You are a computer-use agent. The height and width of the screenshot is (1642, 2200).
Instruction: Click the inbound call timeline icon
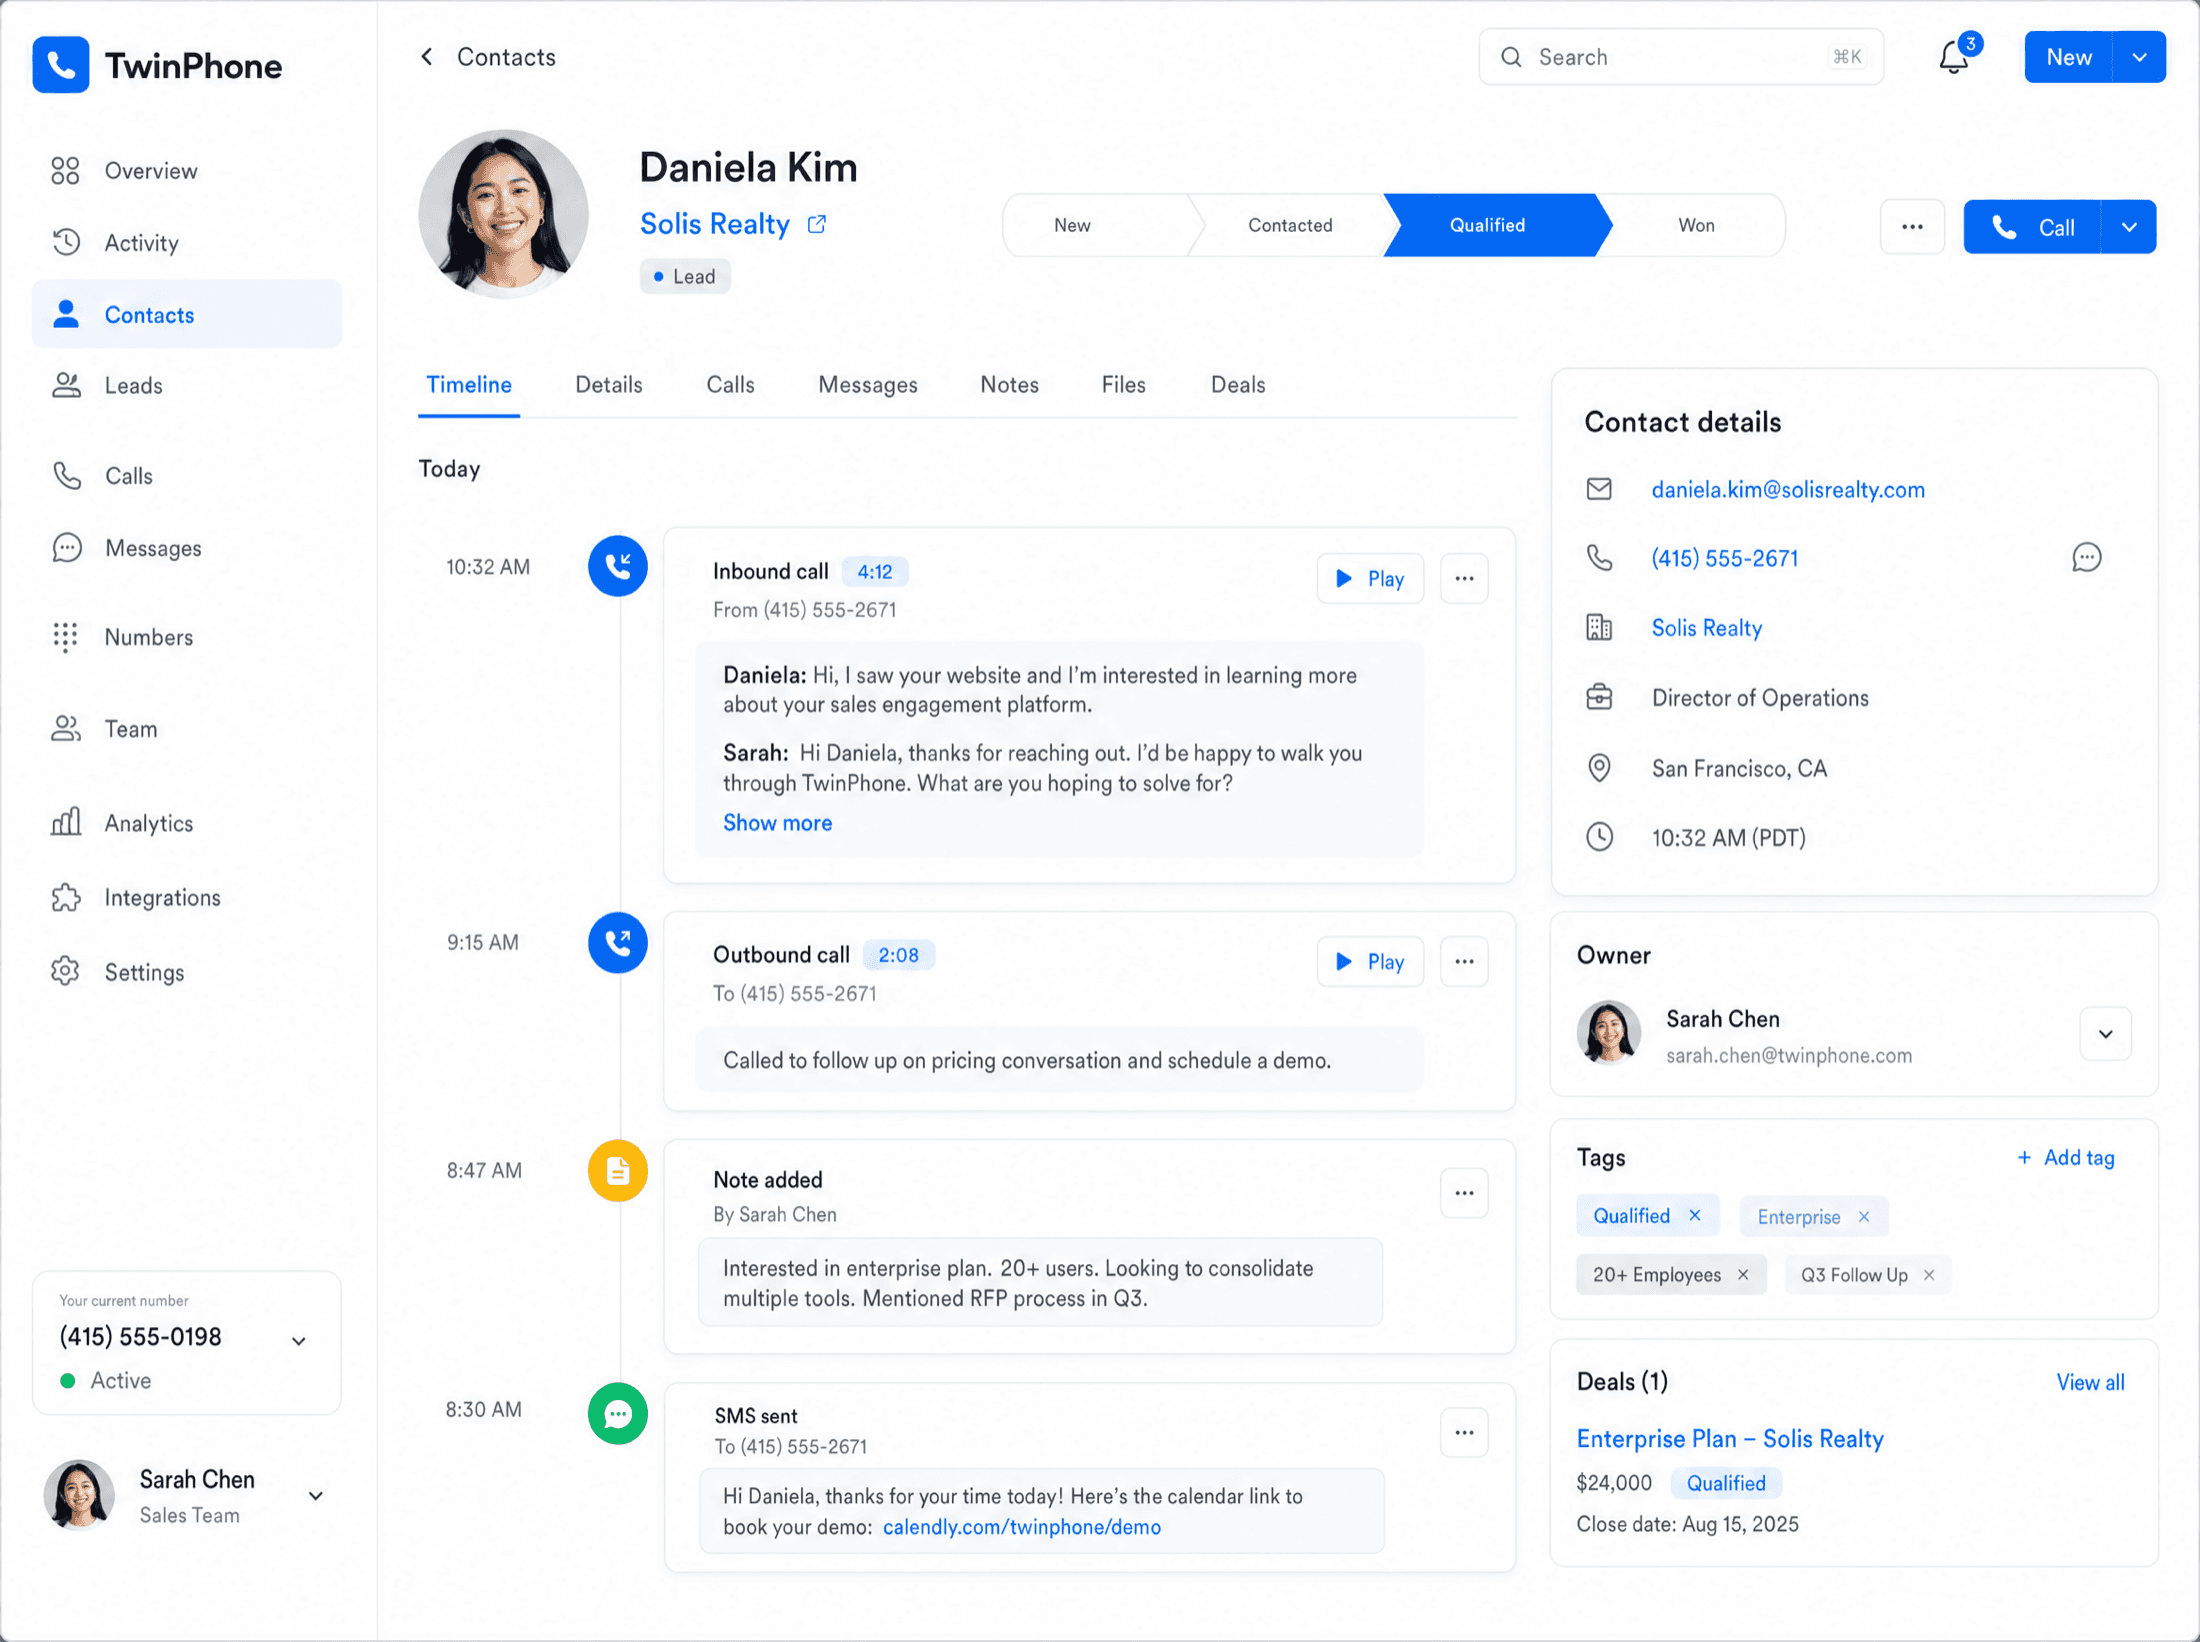click(618, 567)
